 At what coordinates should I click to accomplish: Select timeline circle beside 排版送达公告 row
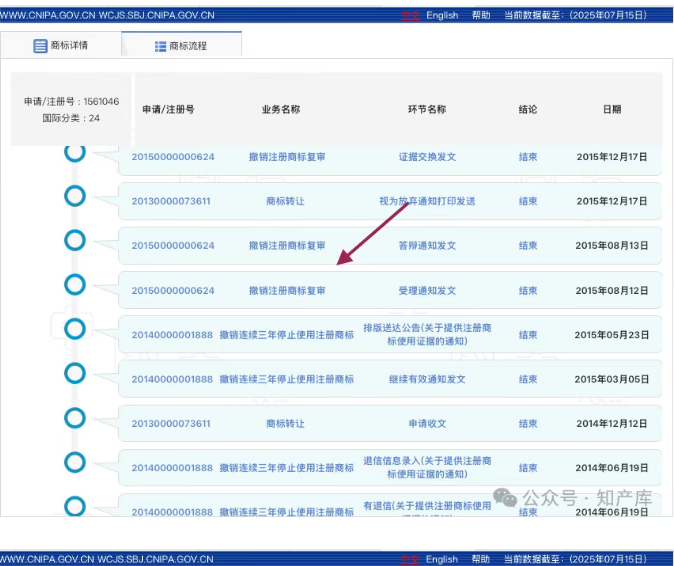pos(75,329)
